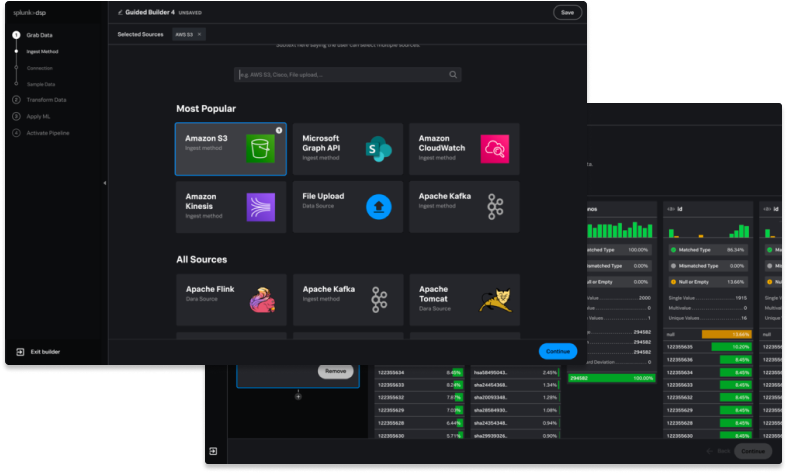787x473 pixels.
Task: Click the Guided Builder 4 title
Action: coord(150,13)
